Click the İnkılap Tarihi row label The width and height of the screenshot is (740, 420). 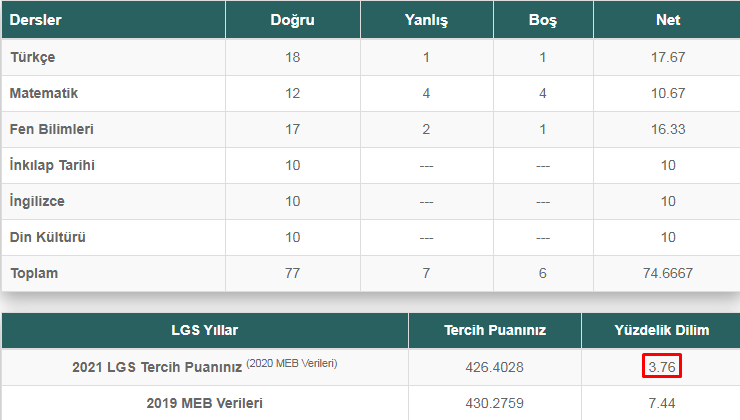pyautogui.click(x=52, y=165)
